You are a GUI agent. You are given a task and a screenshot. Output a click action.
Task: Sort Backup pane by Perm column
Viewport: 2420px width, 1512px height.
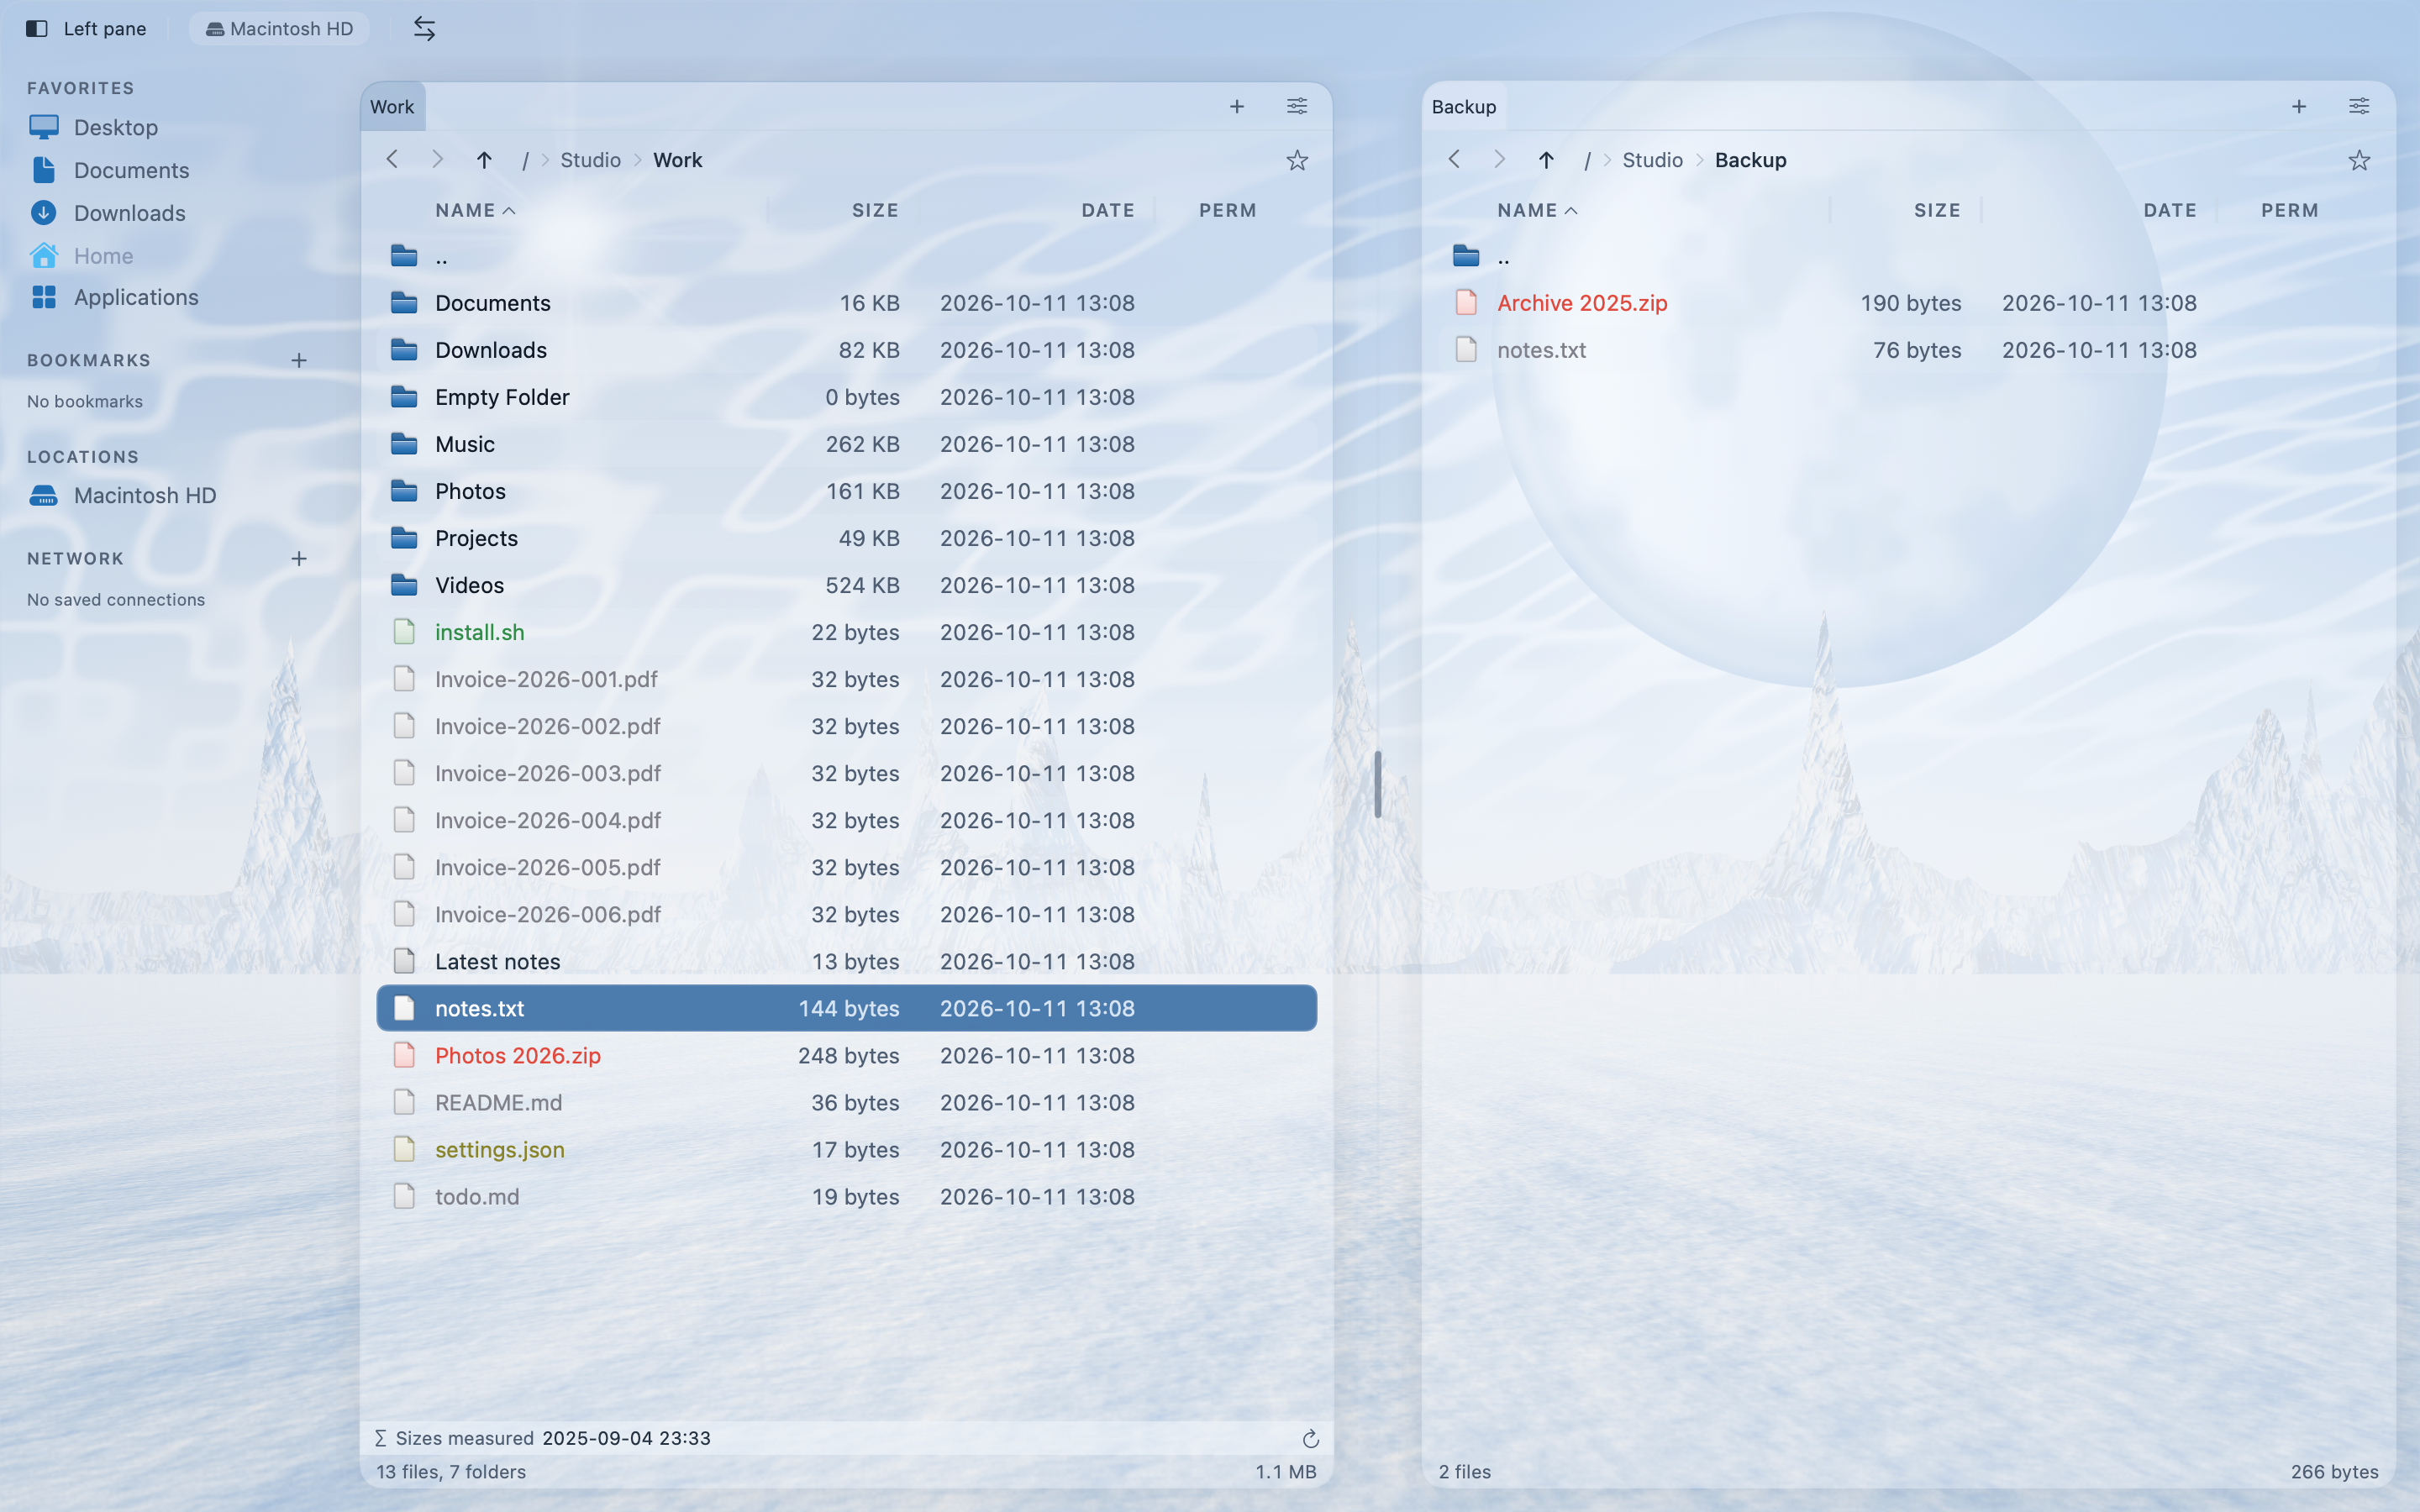2290,210
